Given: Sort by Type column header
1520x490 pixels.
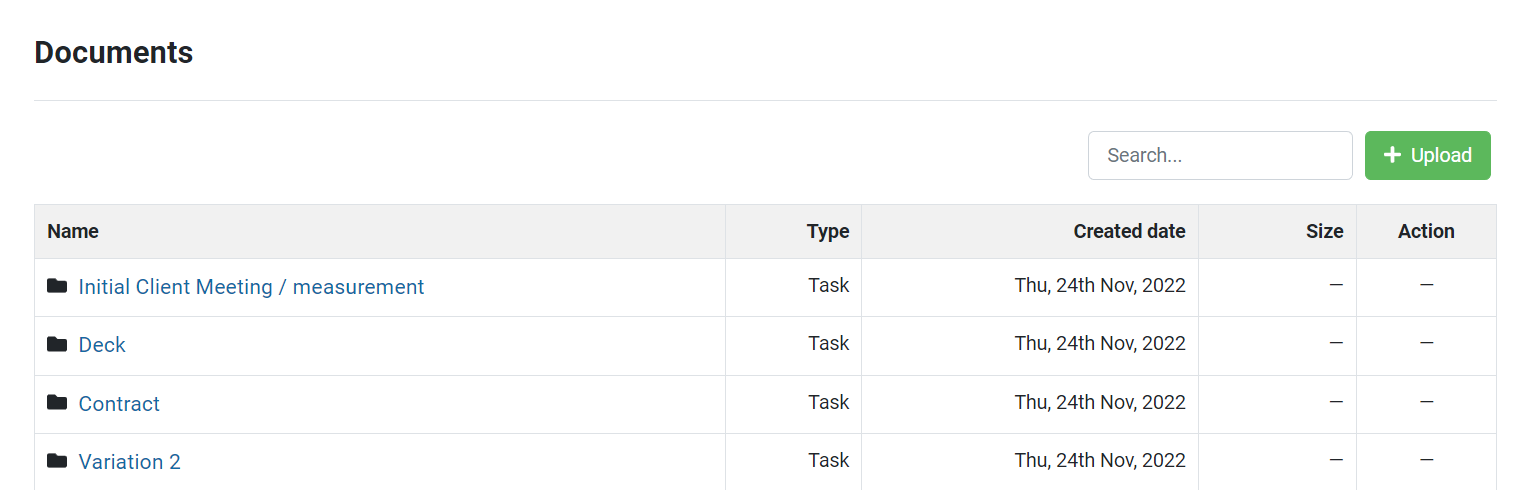Looking at the screenshot, I should (x=828, y=231).
